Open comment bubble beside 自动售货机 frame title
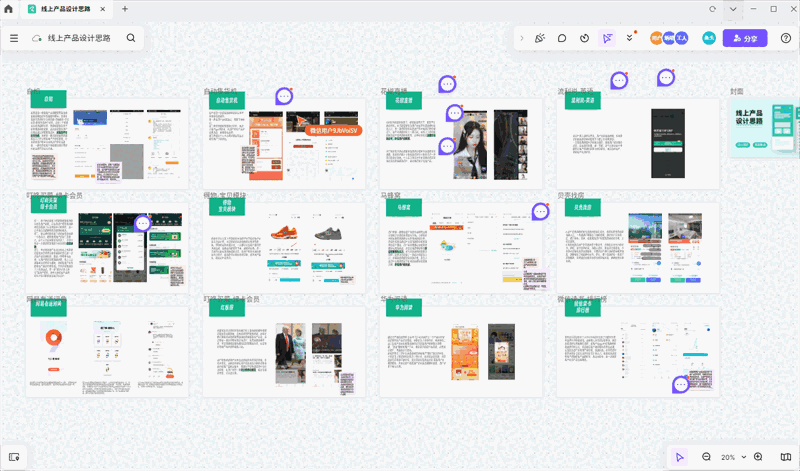The width and height of the screenshot is (800, 471). click(284, 96)
